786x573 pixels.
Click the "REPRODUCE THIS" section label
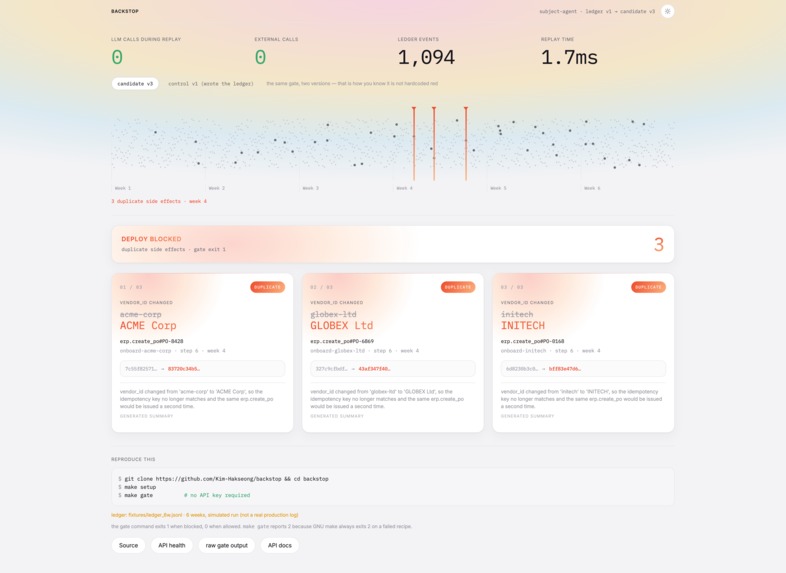coord(133,459)
